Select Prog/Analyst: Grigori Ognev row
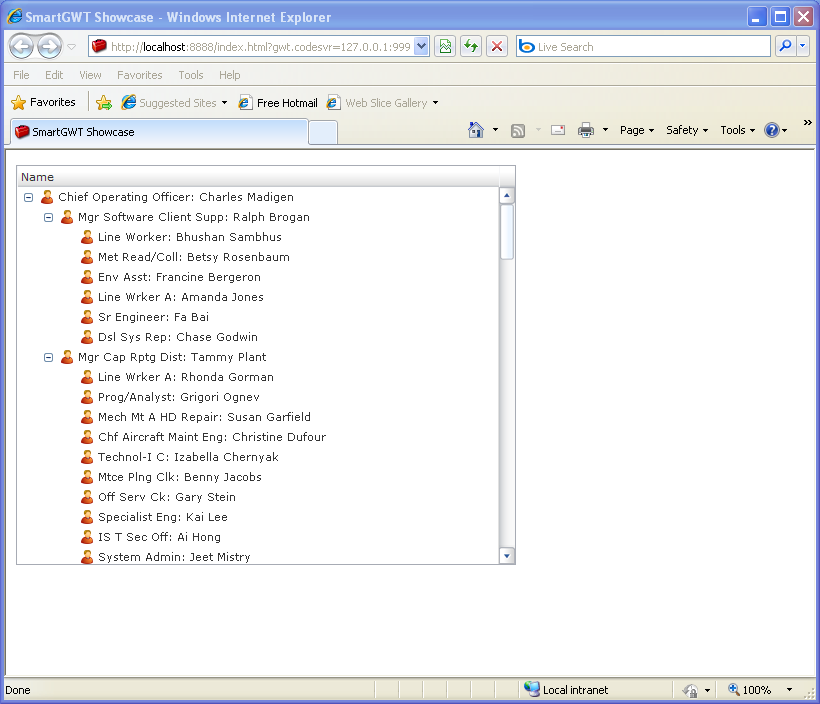 (258, 397)
